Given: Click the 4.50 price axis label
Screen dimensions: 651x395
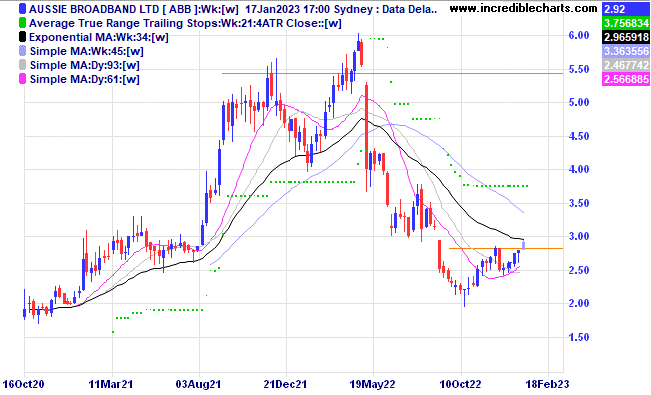Looking at the screenshot, I should [x=579, y=136].
